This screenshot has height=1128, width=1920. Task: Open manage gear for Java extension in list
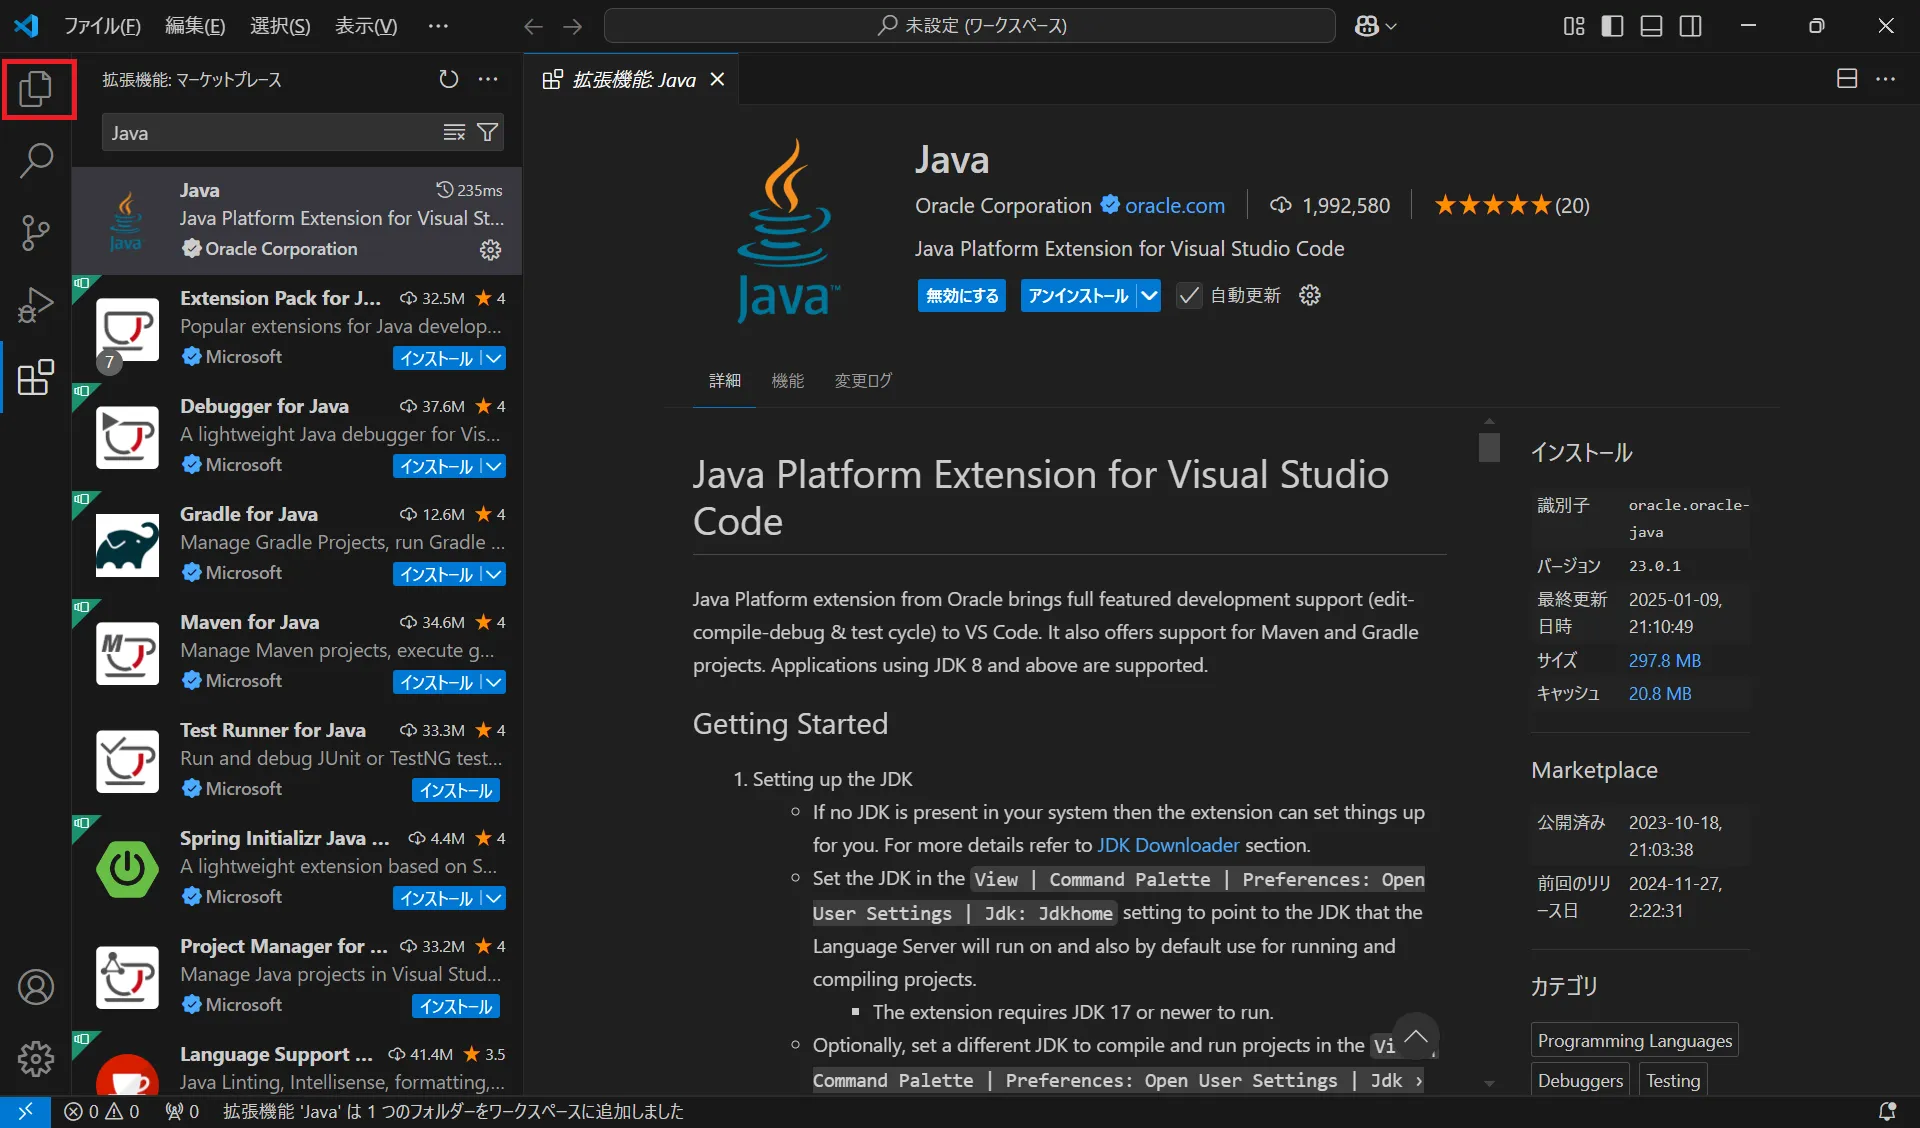tap(490, 250)
